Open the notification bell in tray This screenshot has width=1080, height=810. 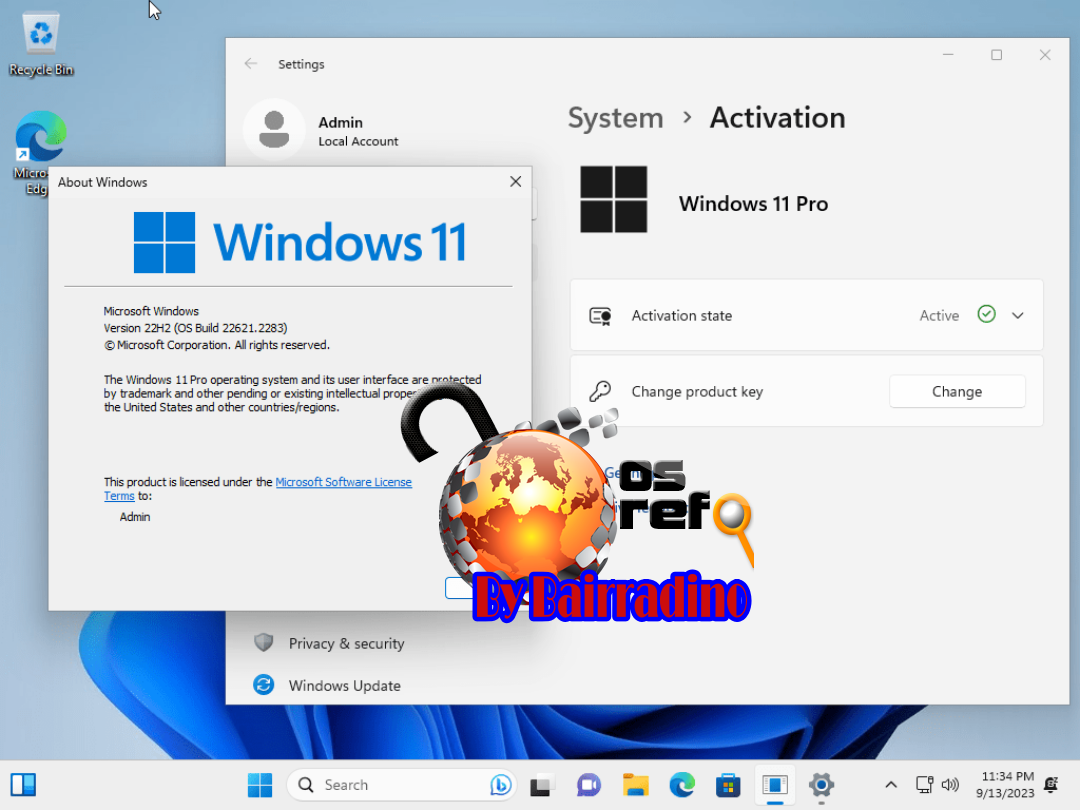pos(1051,785)
